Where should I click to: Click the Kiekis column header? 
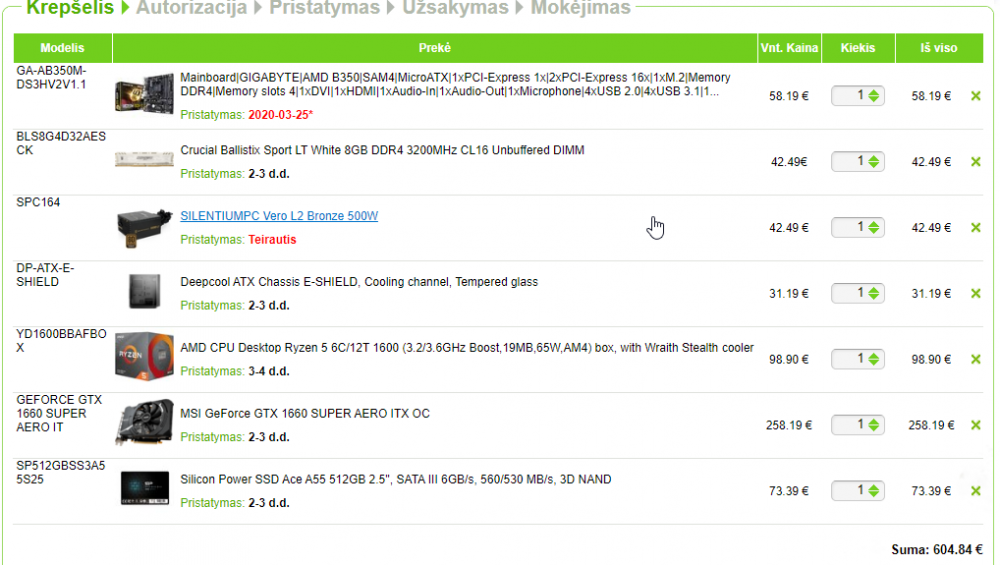(x=858, y=48)
